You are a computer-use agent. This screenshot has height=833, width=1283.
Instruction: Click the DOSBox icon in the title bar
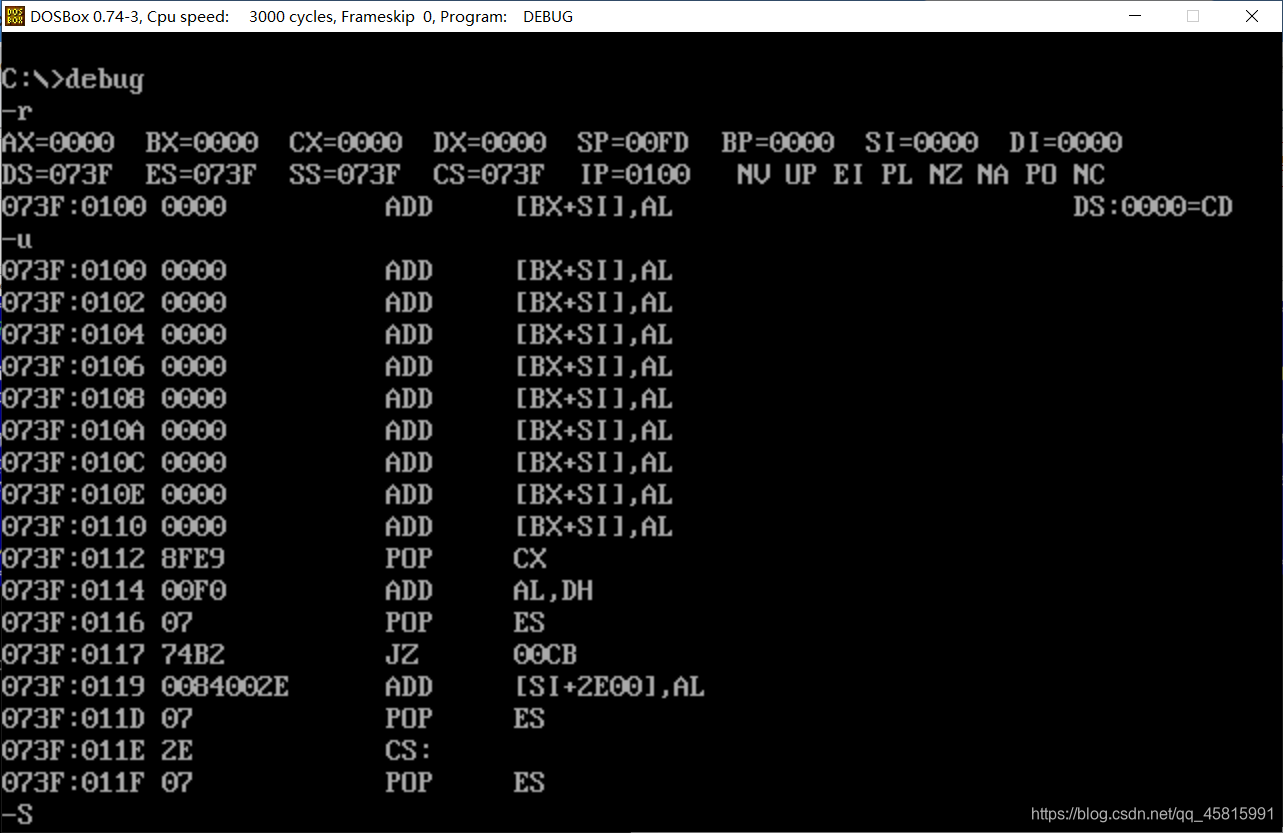click(x=14, y=16)
